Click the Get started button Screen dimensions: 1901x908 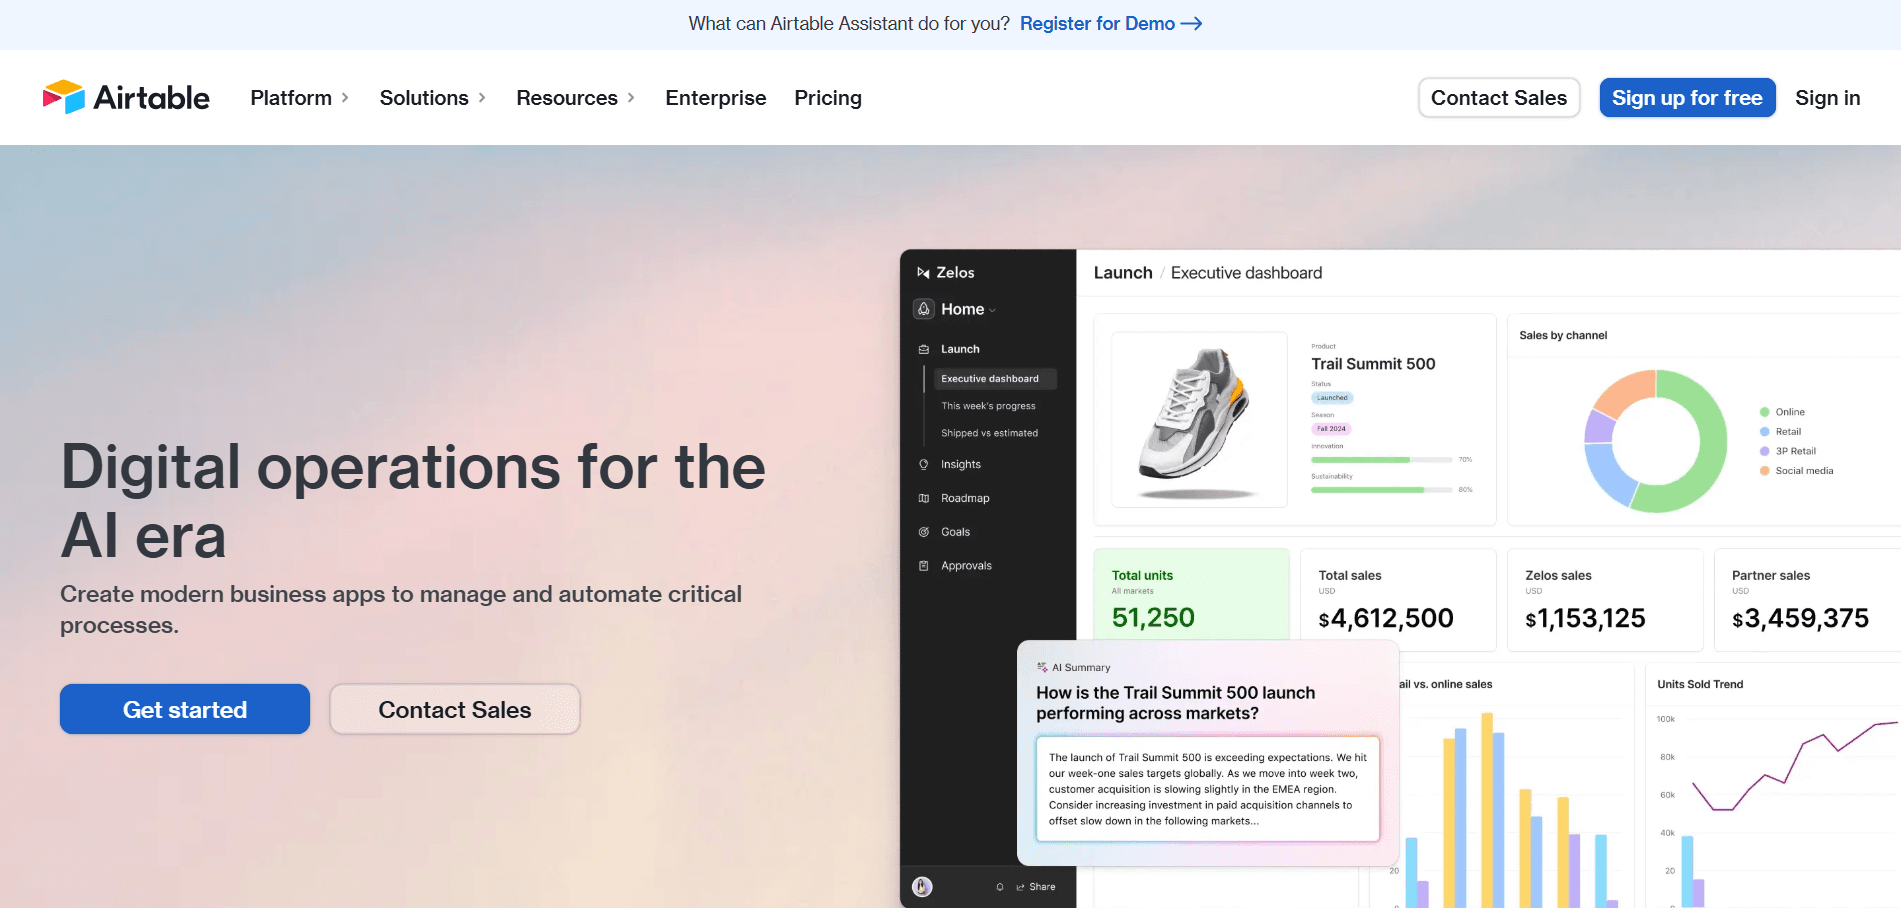coord(184,709)
